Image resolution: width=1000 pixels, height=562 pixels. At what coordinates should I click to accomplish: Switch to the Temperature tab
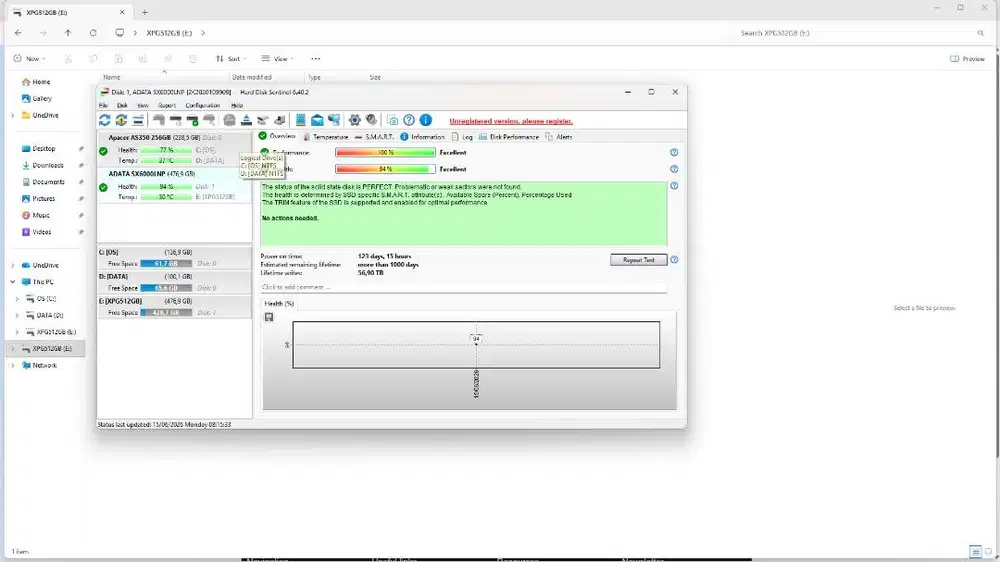325,137
